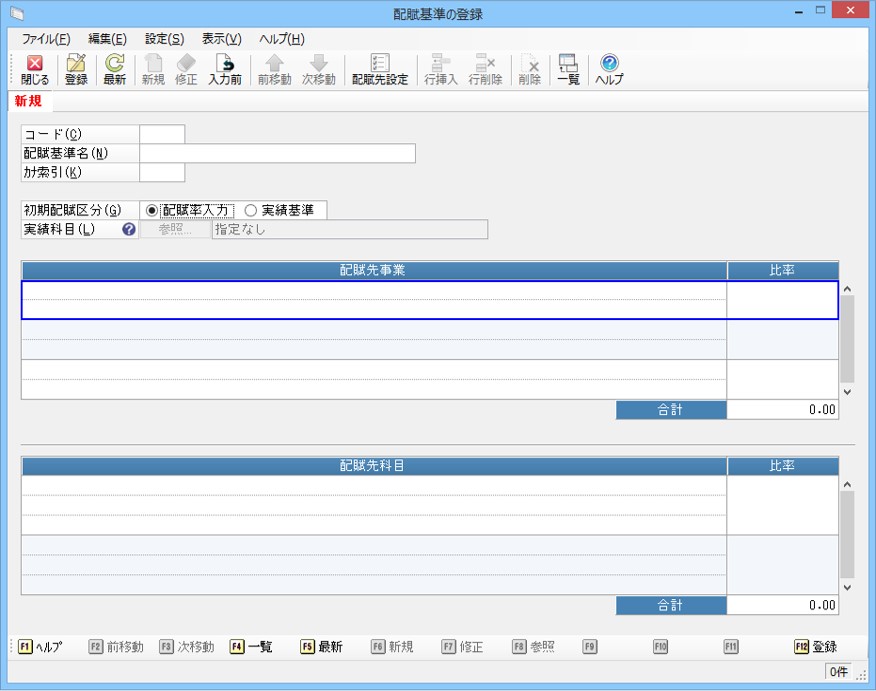This screenshot has width=876, height=691.
Task: Open the 表示(V) menu
Action: [x=221, y=39]
